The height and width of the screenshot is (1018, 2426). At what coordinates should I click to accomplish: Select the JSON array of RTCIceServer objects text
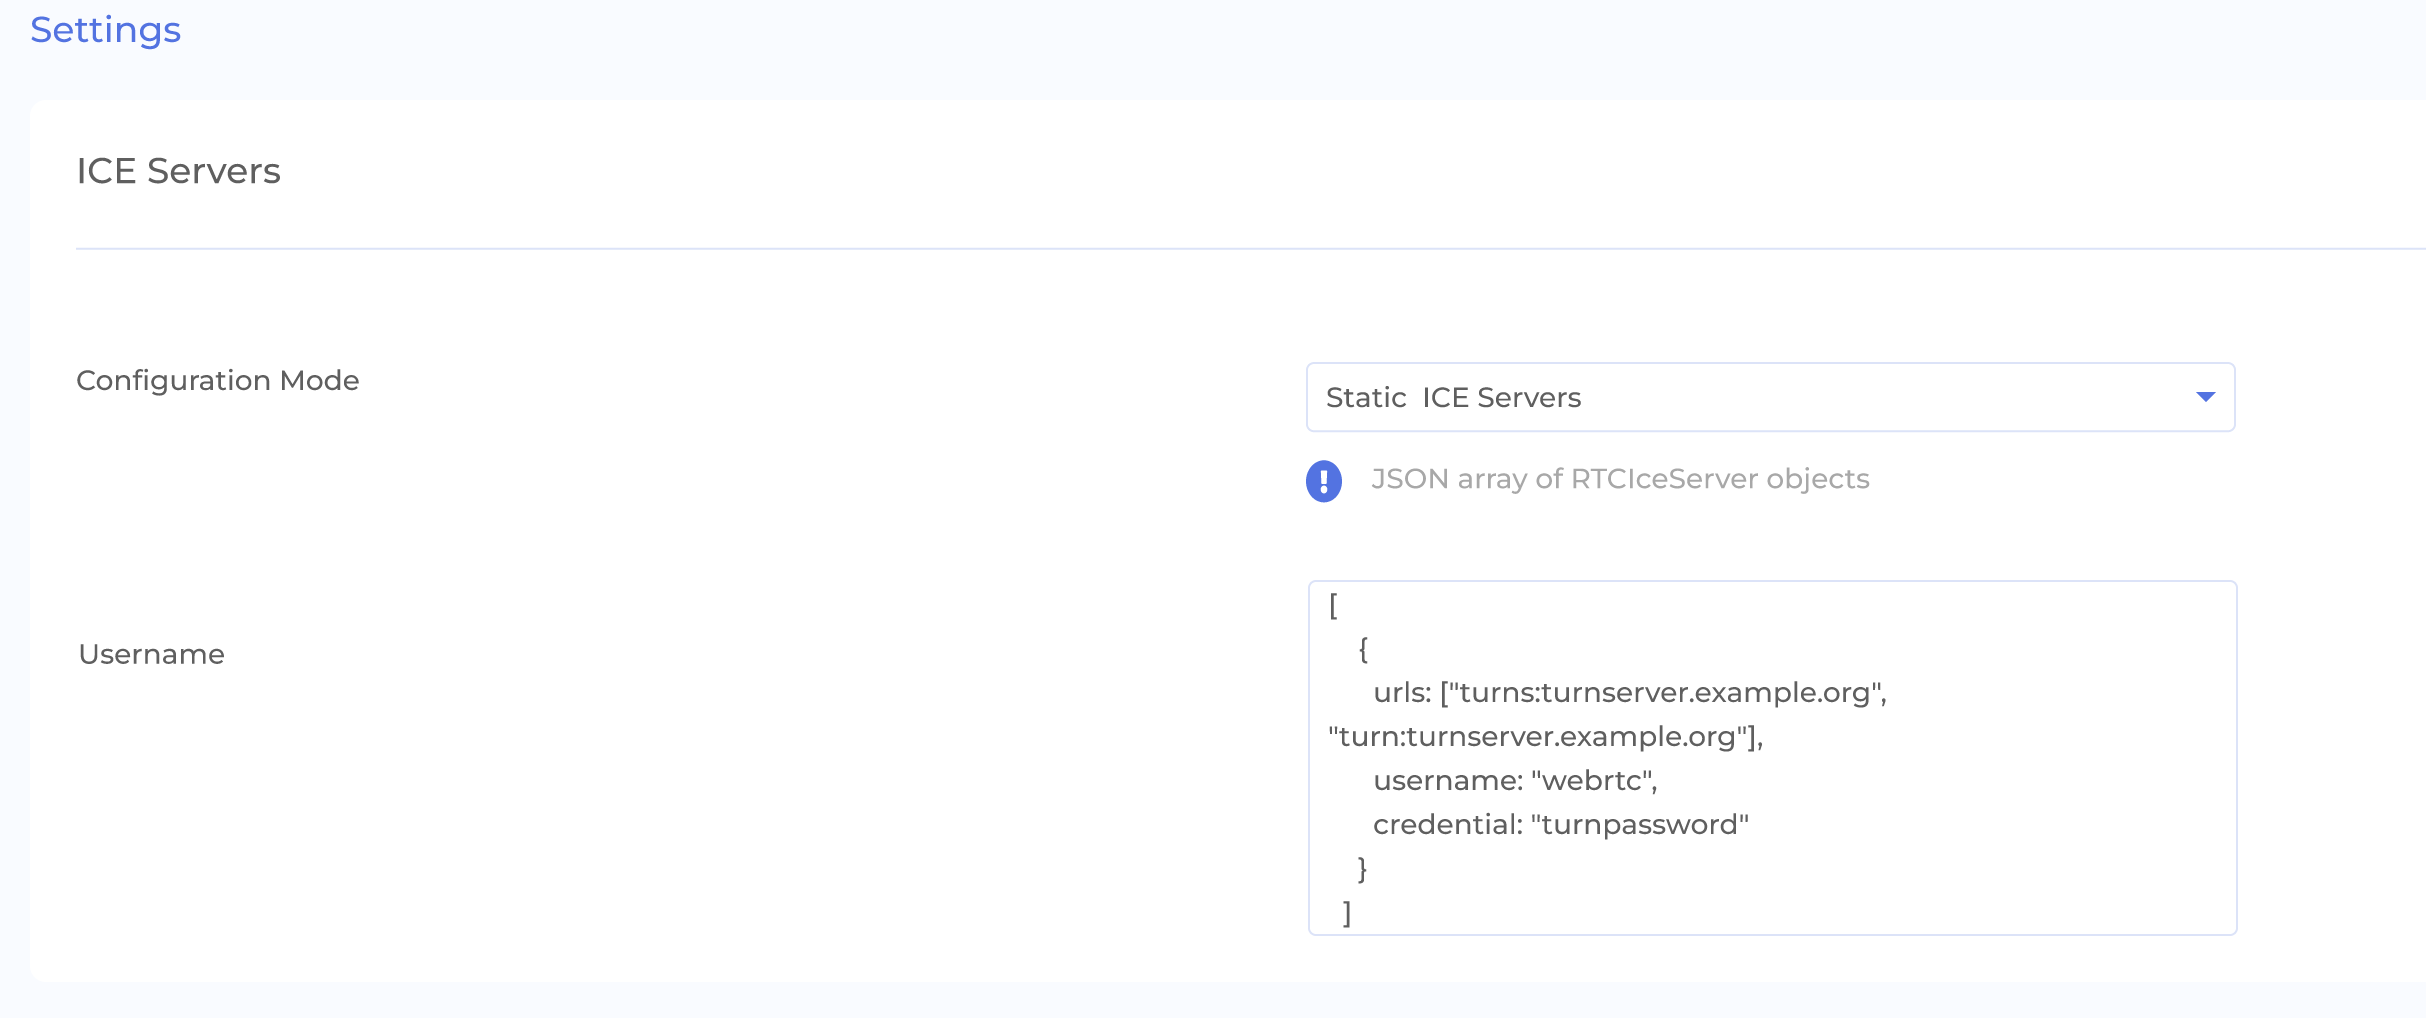click(1622, 479)
